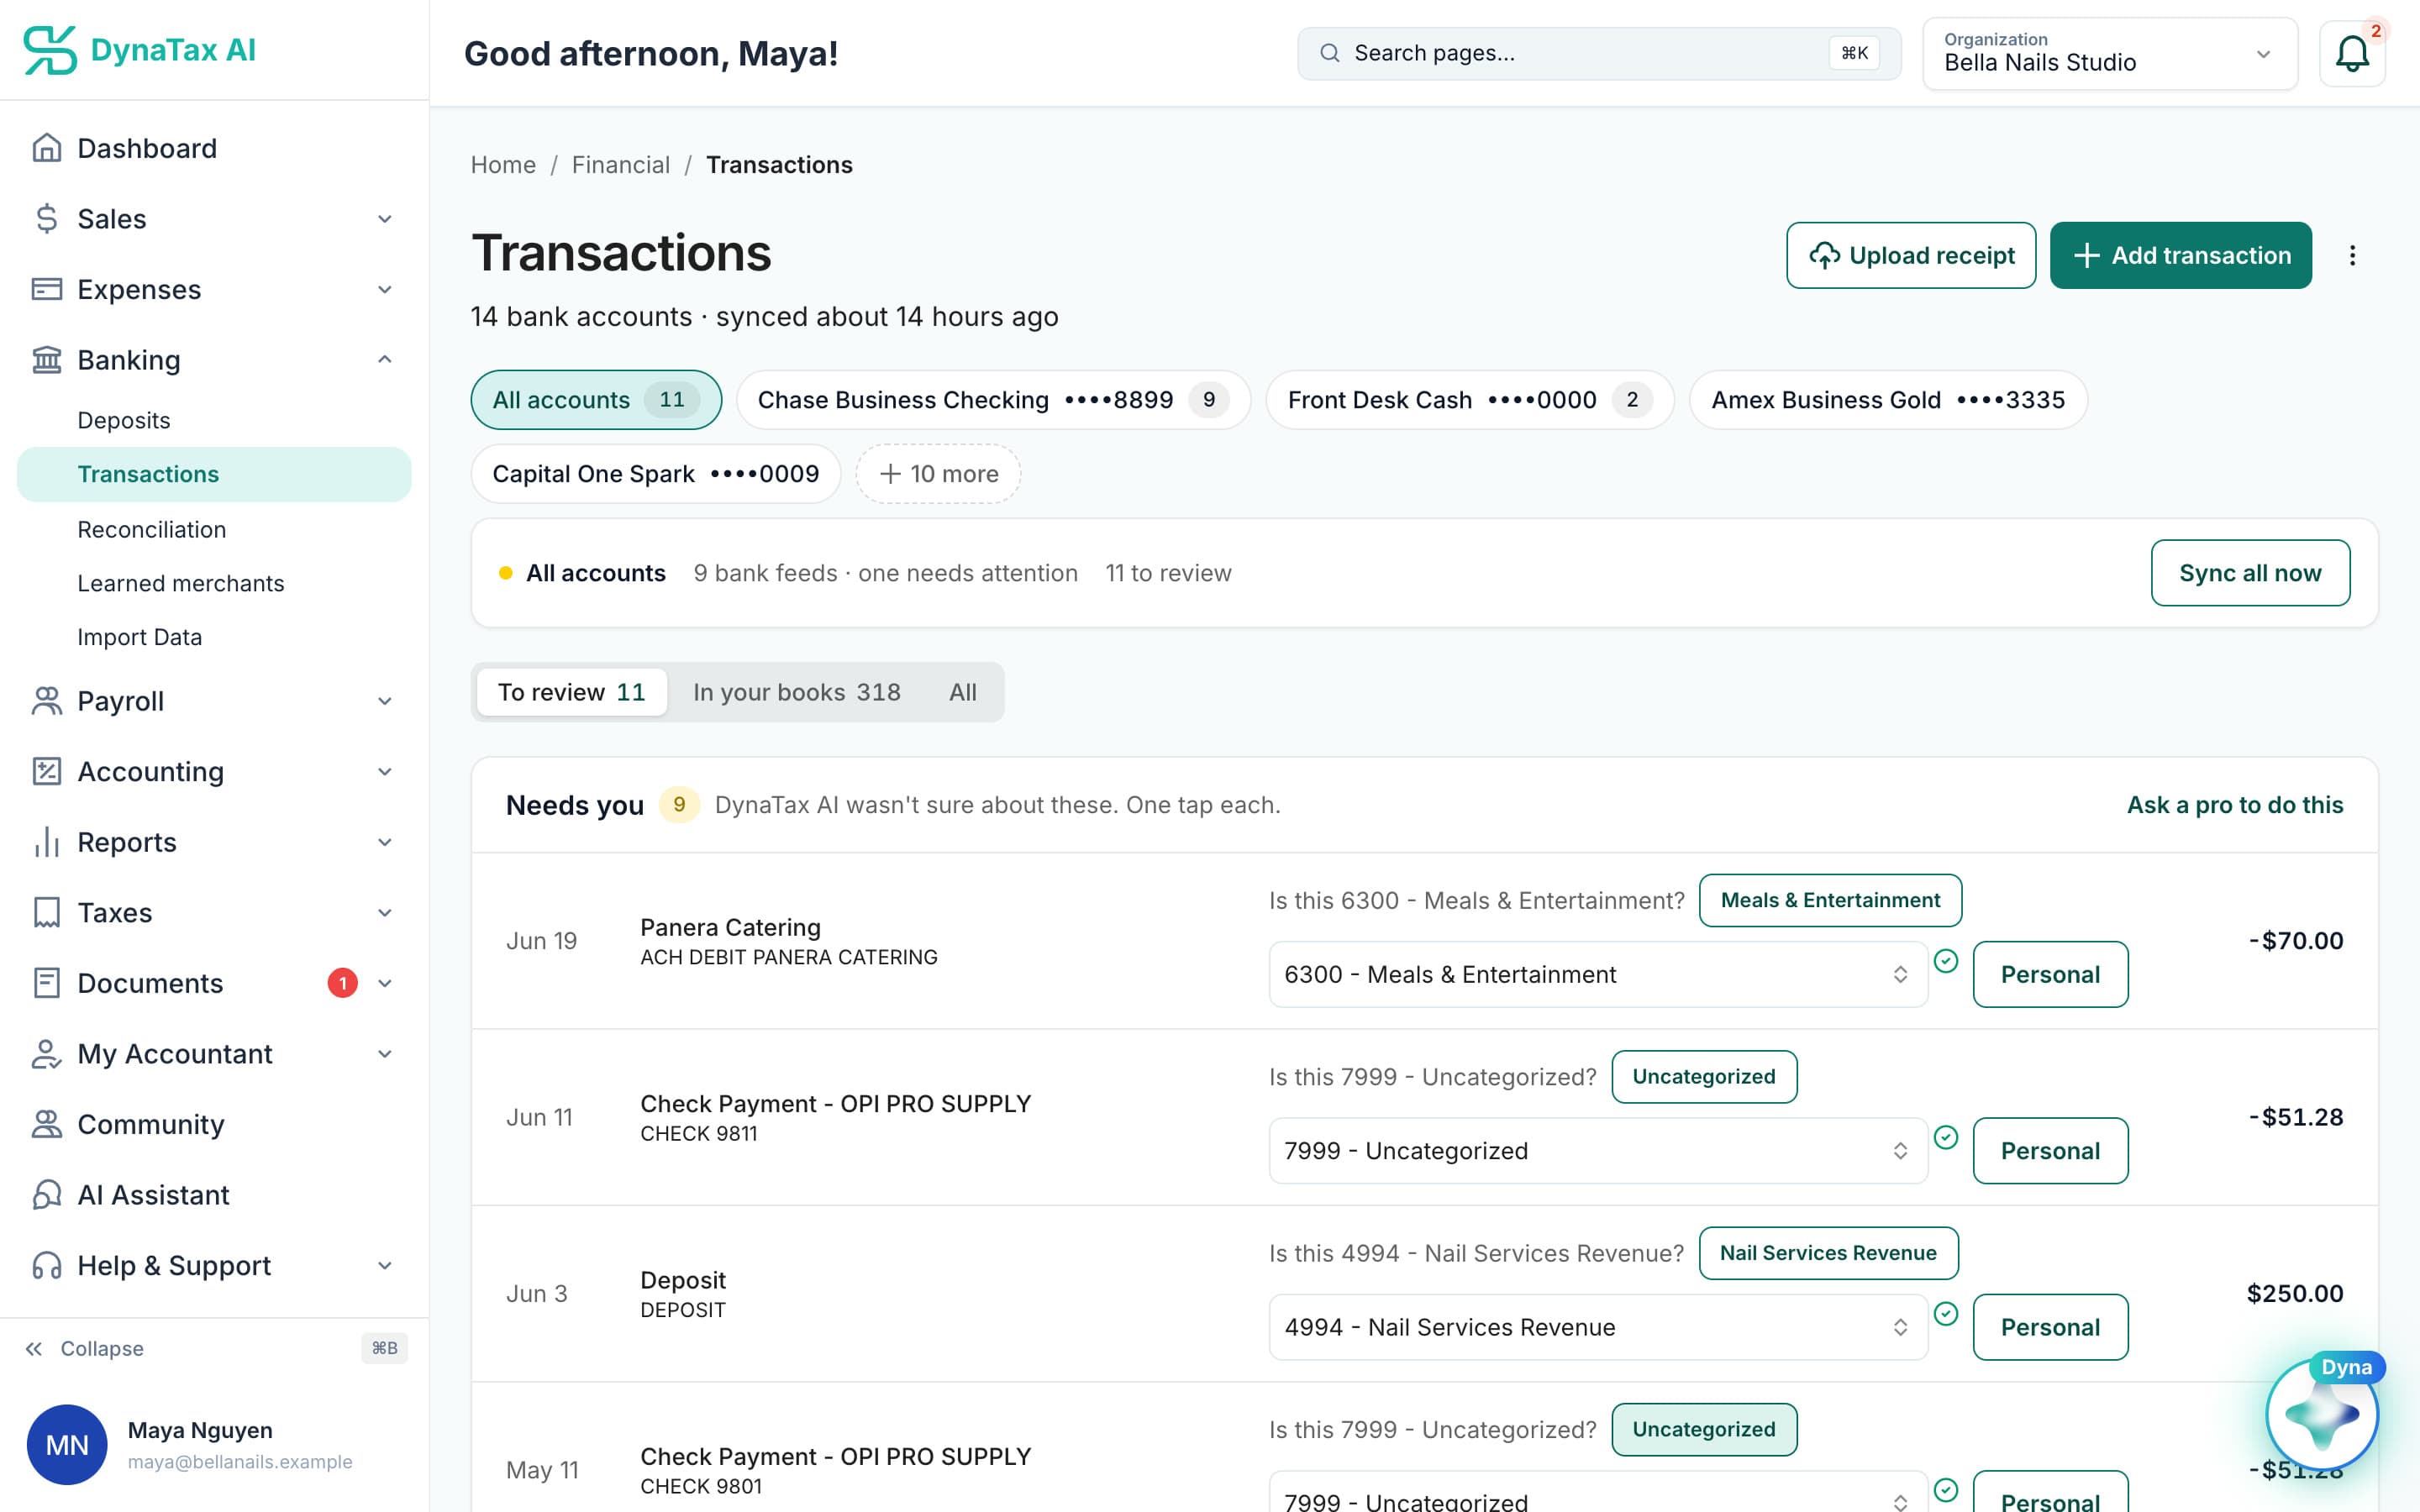The width and height of the screenshot is (2420, 1512).
Task: Click the Accounting sidebar icon
Action: pos(47,772)
